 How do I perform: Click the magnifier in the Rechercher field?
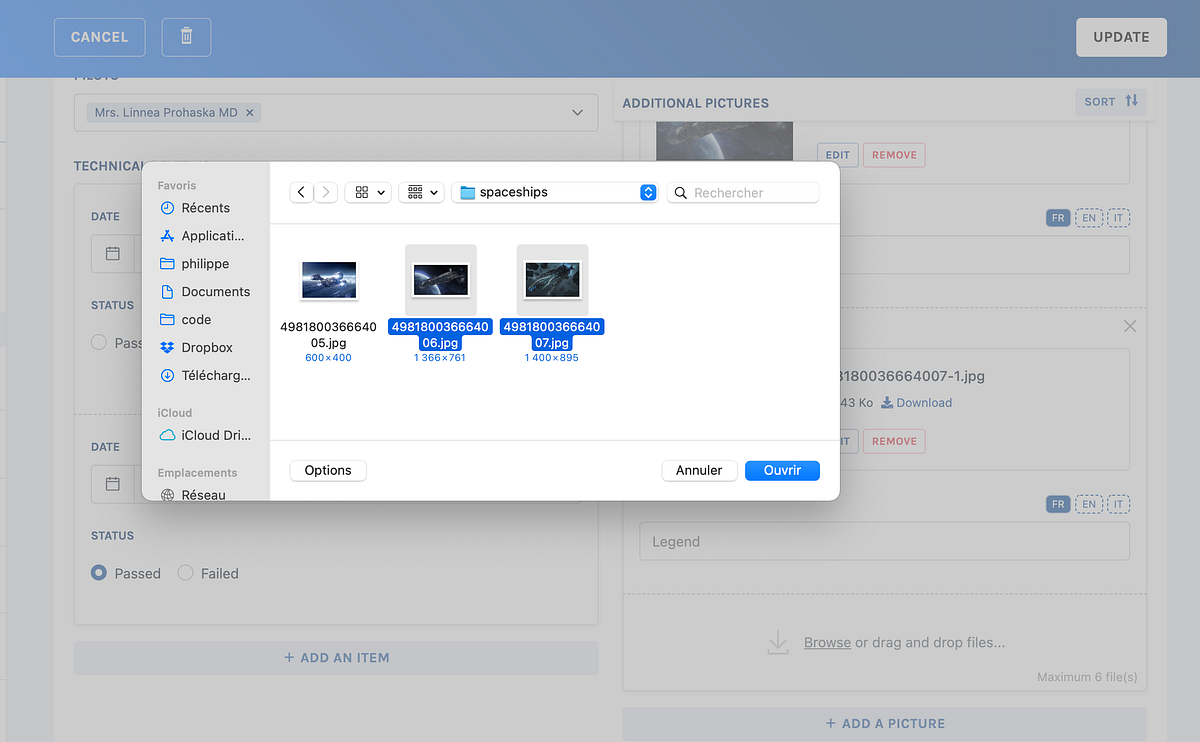[x=680, y=191]
